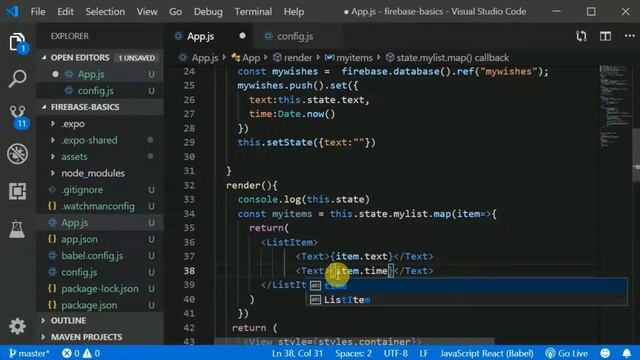Open the File menu
Viewport: 640px width, 360px height.
tap(38, 11)
